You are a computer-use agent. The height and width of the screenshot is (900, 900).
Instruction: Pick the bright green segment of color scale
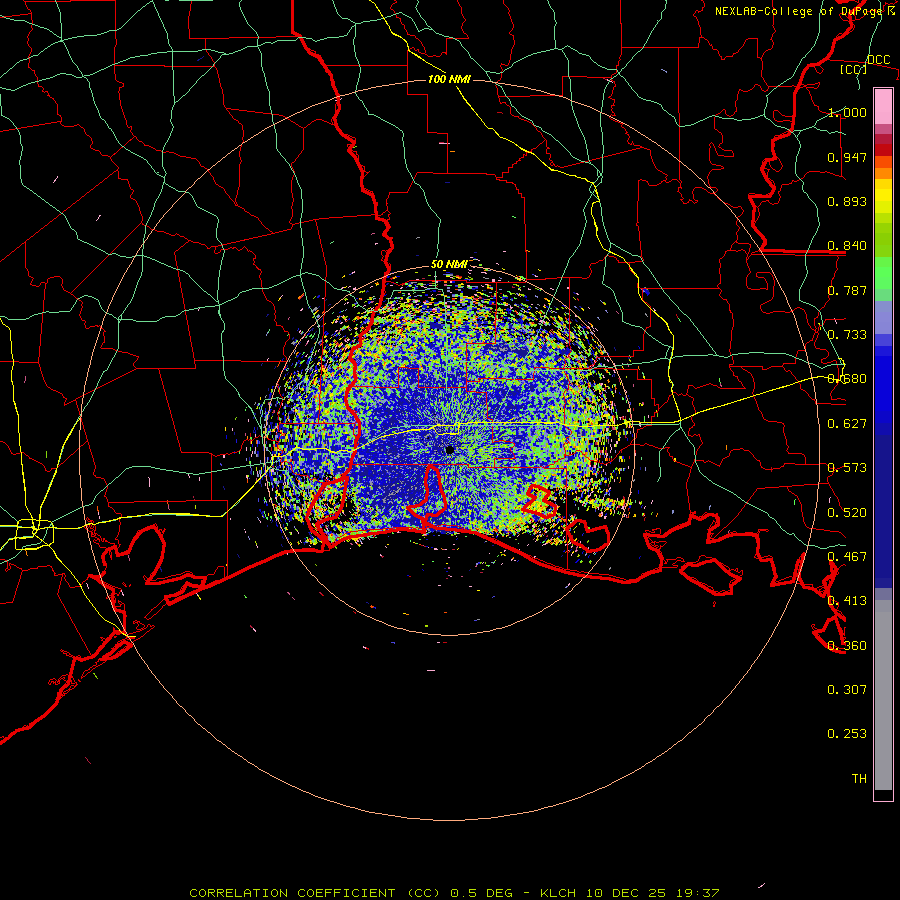point(883,273)
